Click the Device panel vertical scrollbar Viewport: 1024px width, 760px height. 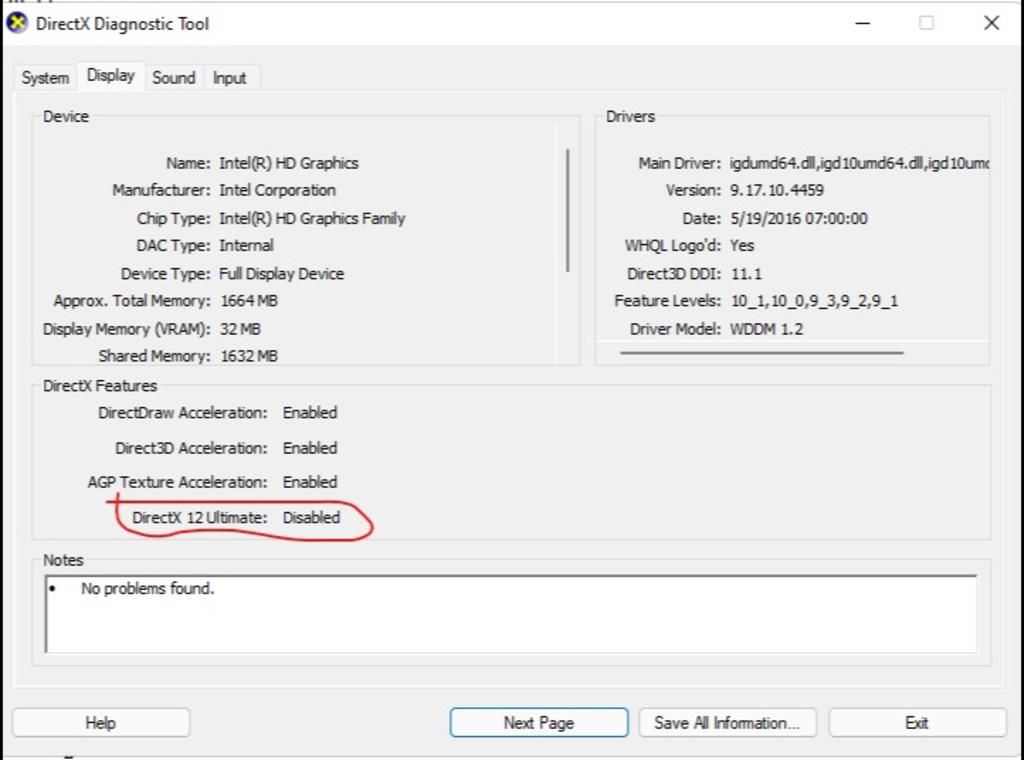(x=568, y=210)
